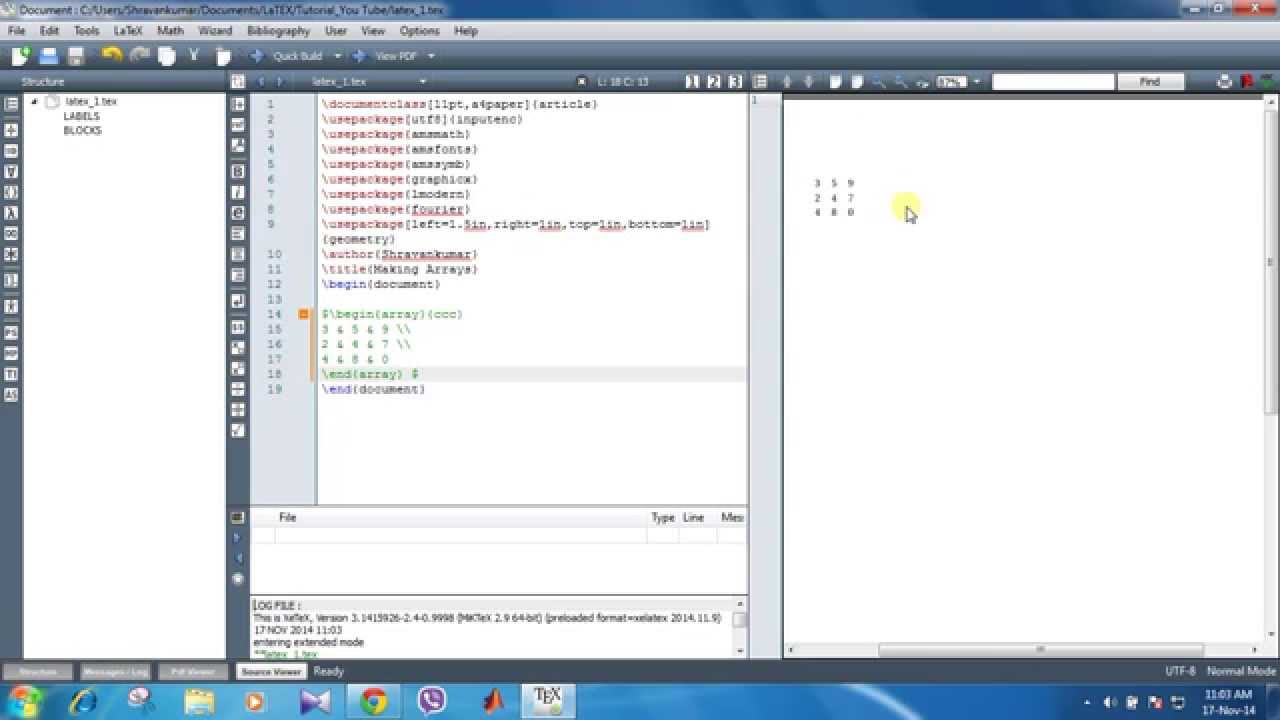Click the PDF viewer horizontal scrollbar

tap(1040, 650)
